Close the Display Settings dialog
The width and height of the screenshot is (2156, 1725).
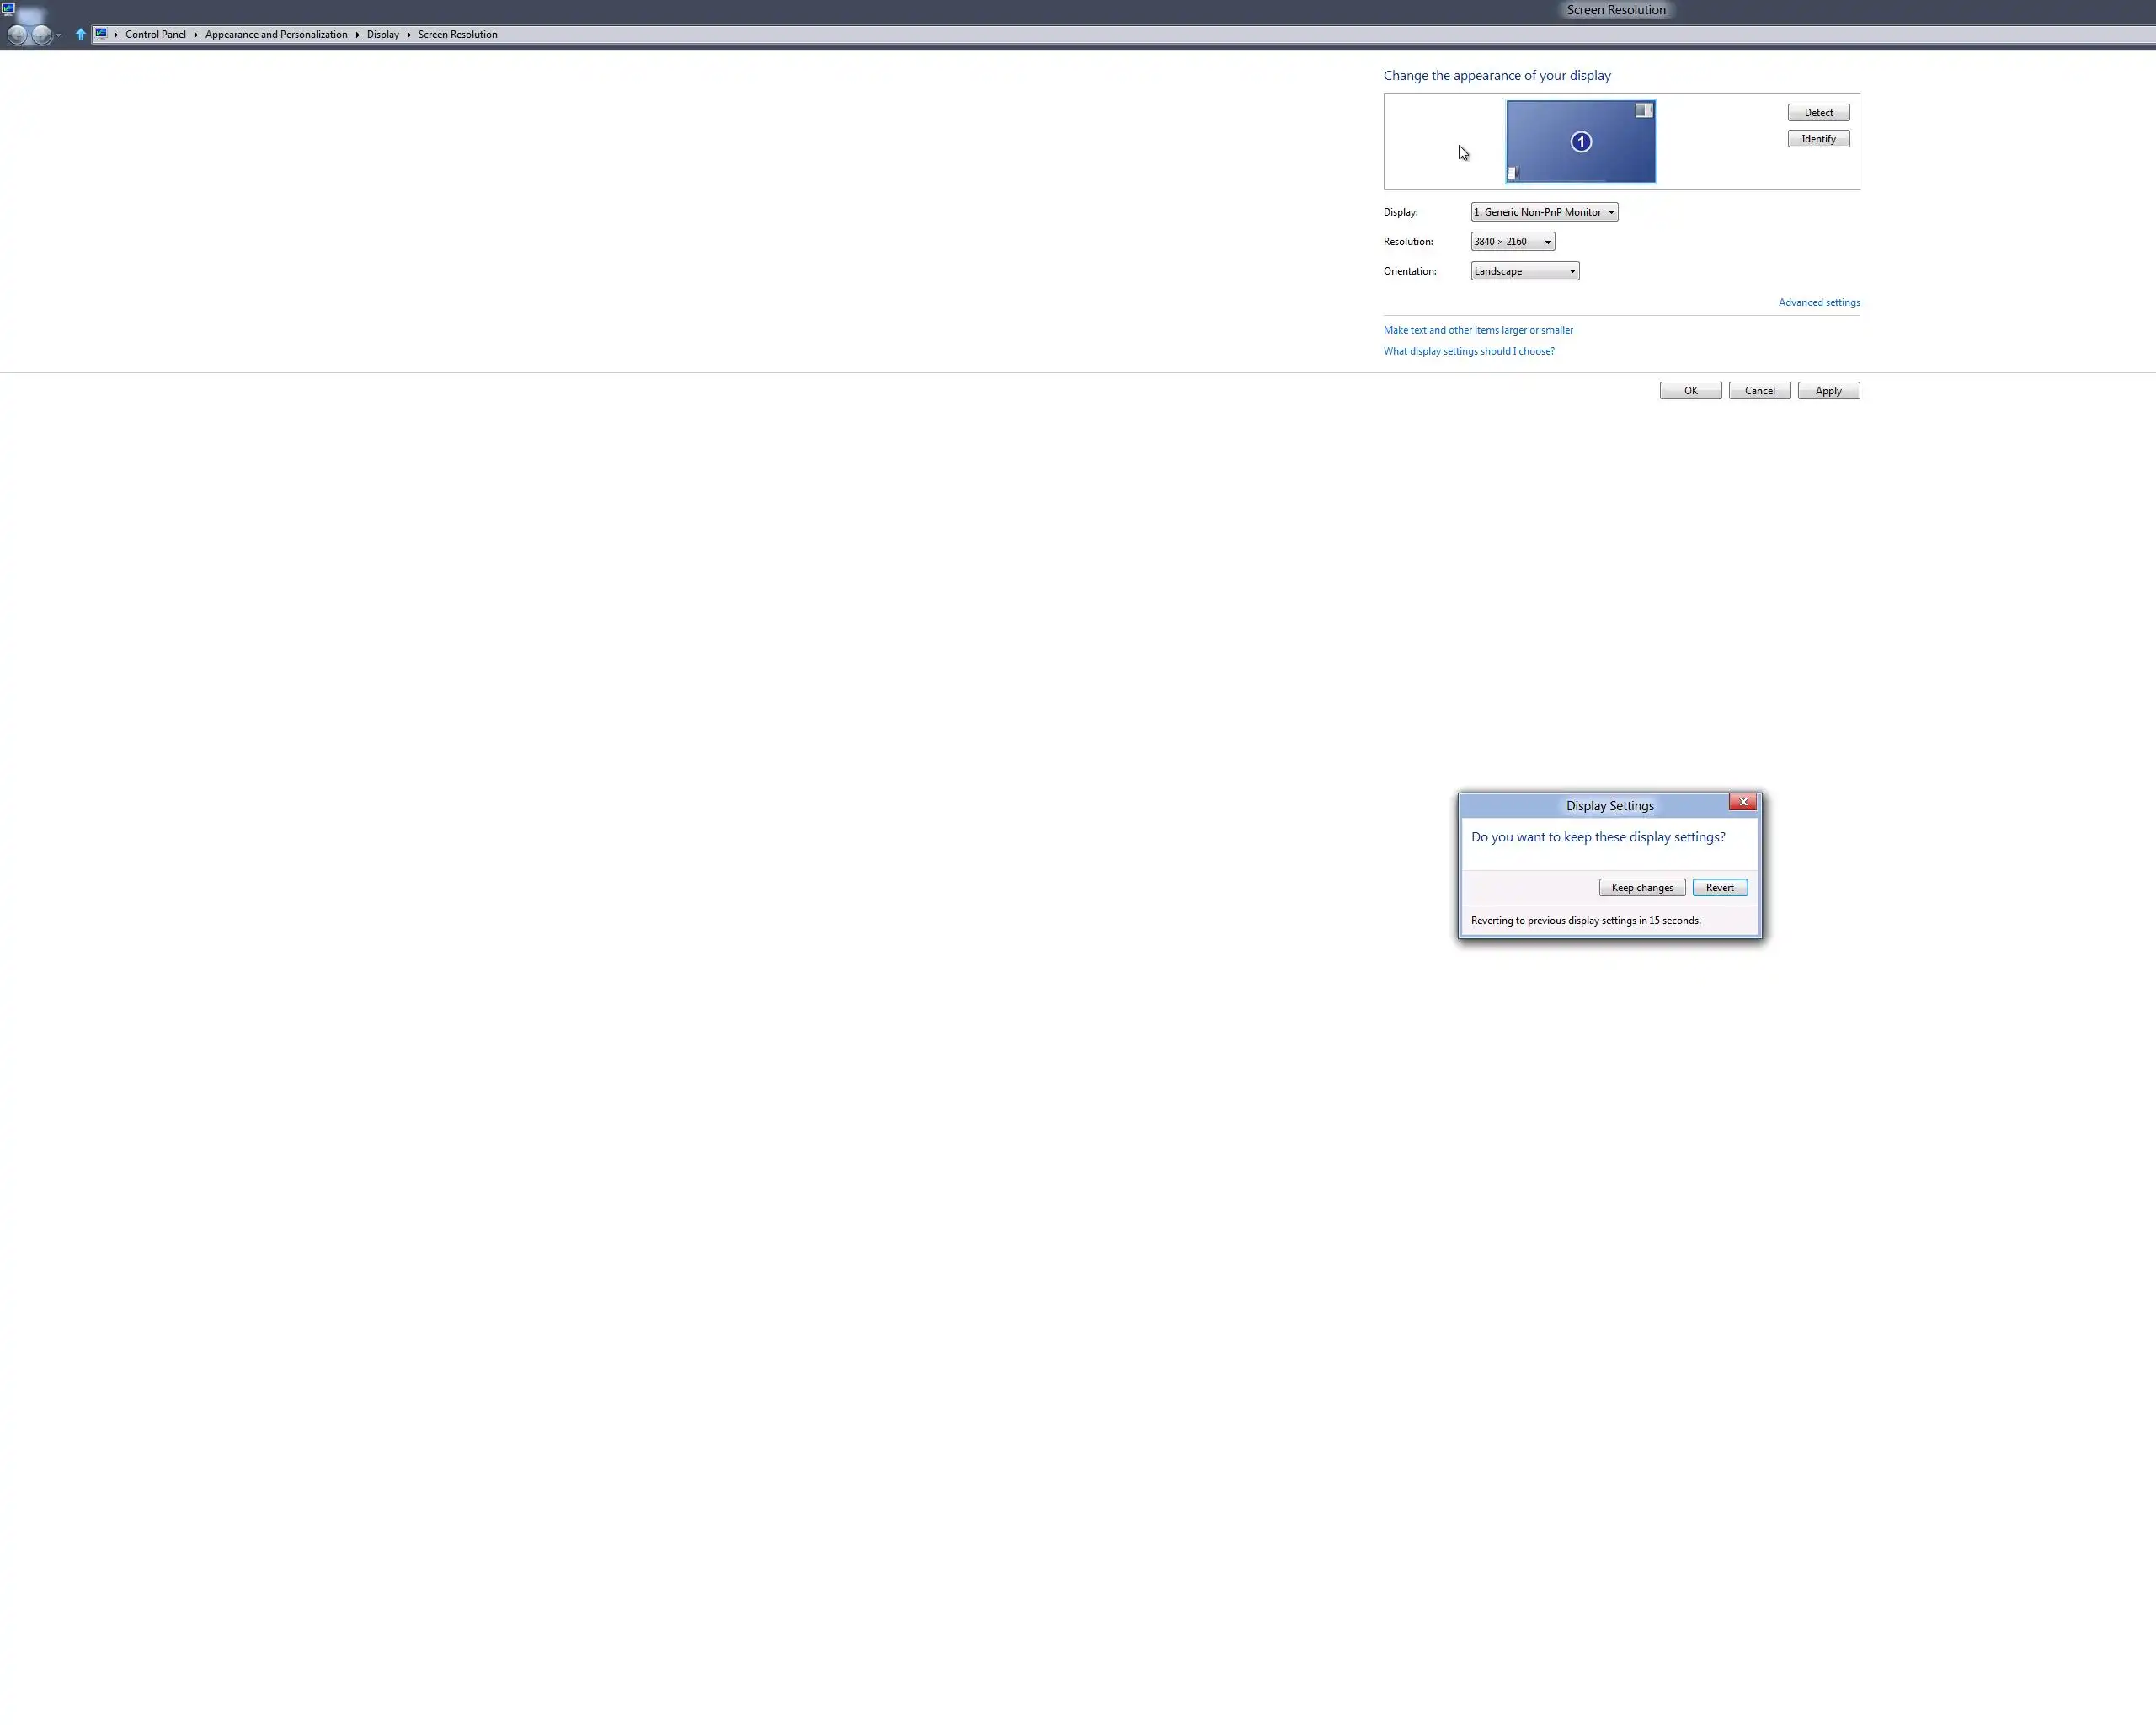click(x=1743, y=802)
